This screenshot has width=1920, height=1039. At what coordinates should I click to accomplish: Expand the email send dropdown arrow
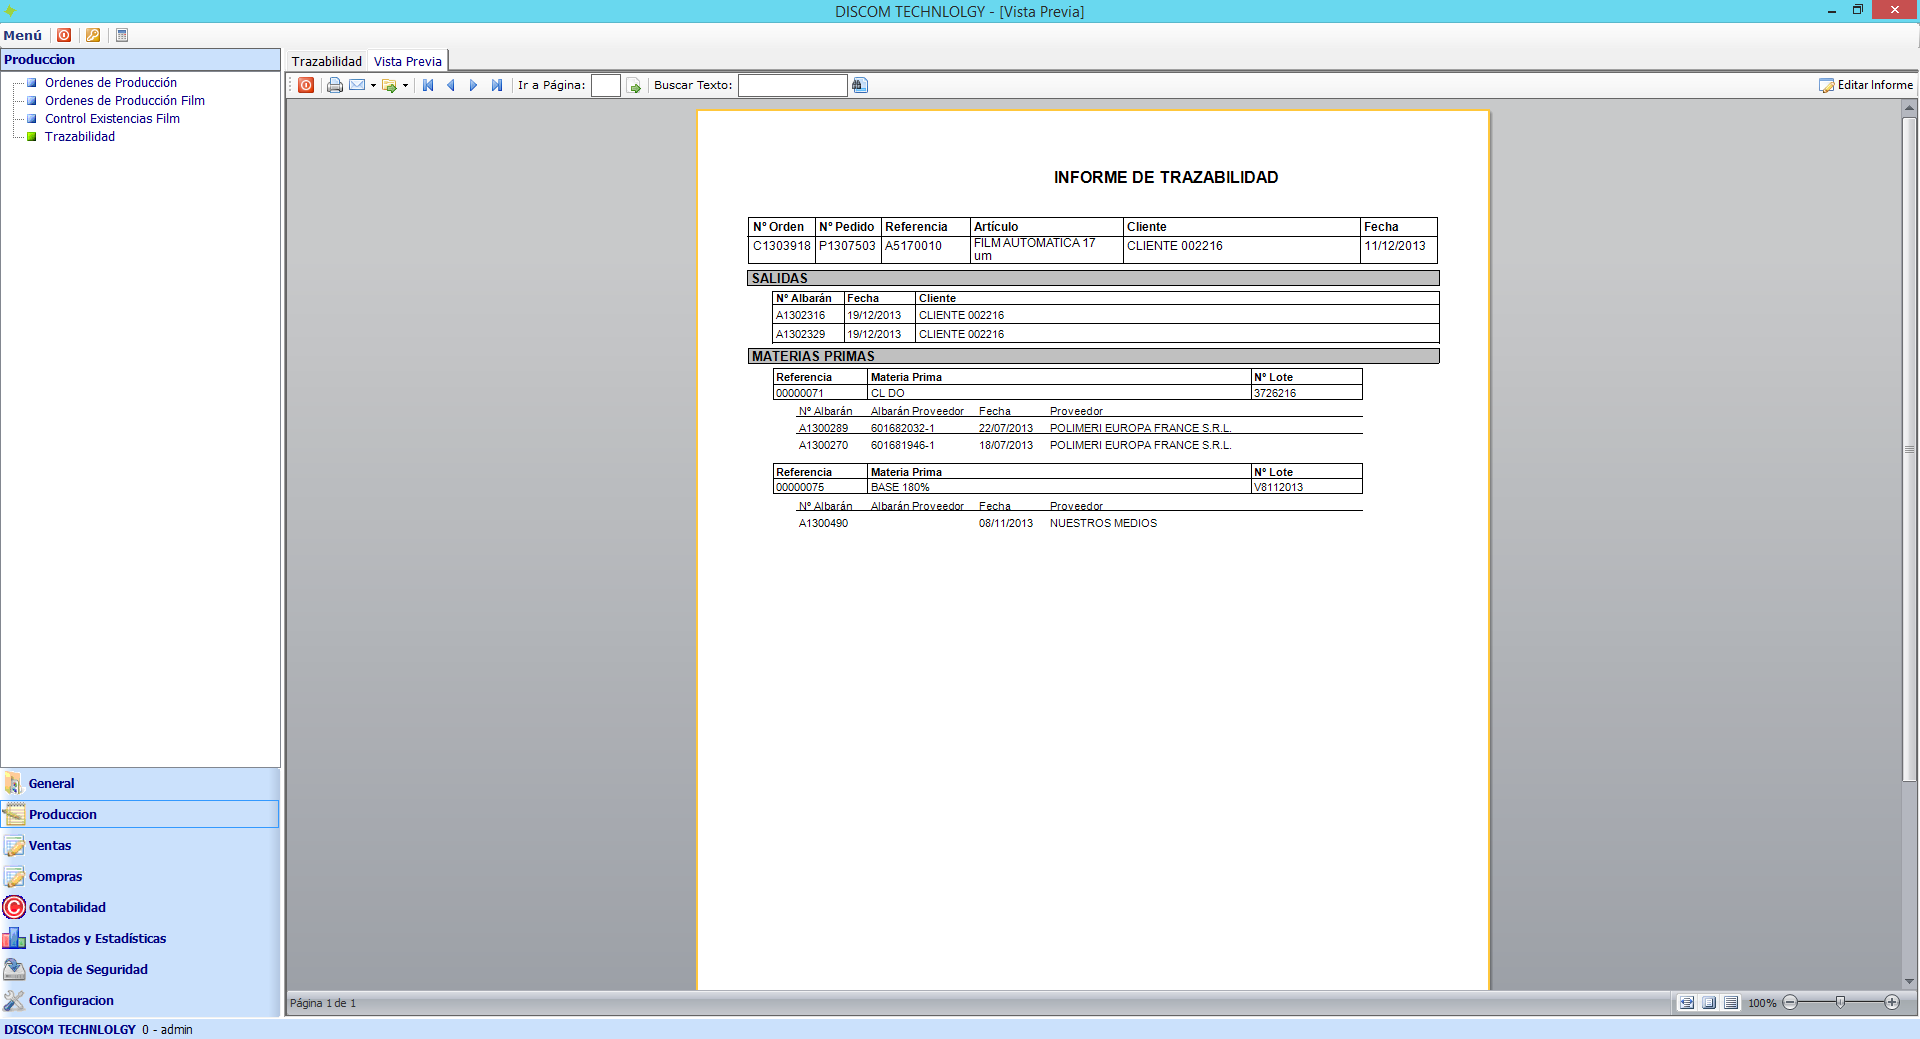point(373,86)
